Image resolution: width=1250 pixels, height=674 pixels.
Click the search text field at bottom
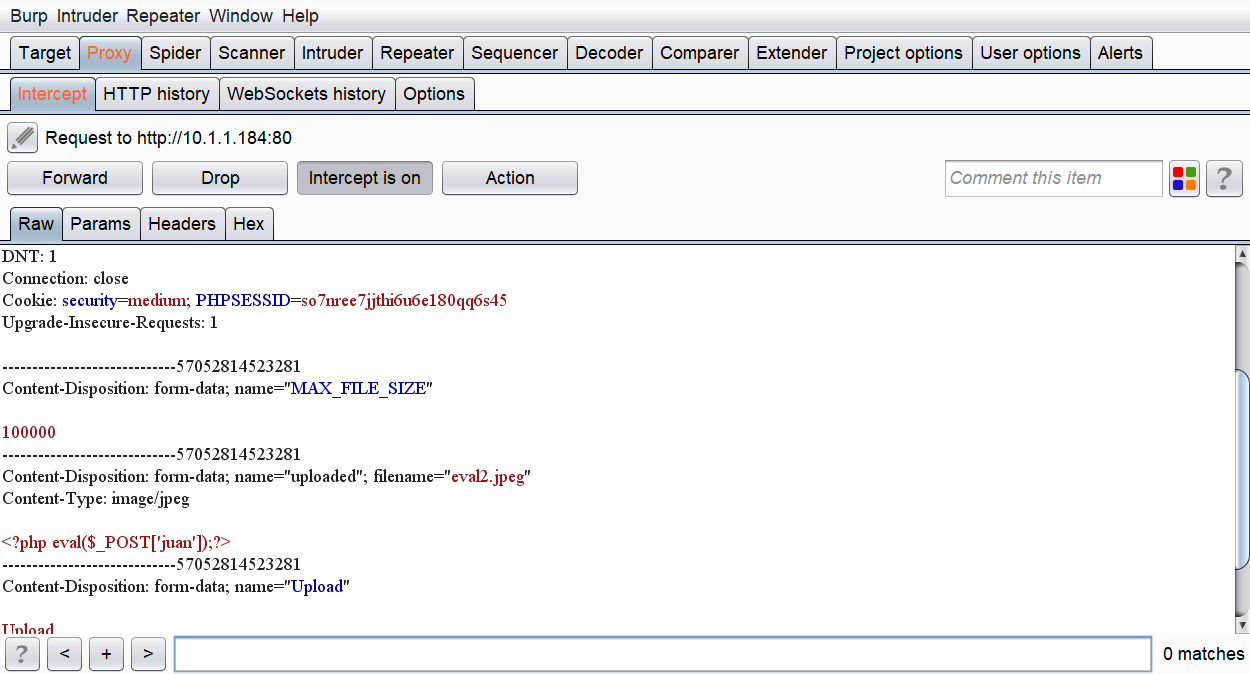pos(663,654)
